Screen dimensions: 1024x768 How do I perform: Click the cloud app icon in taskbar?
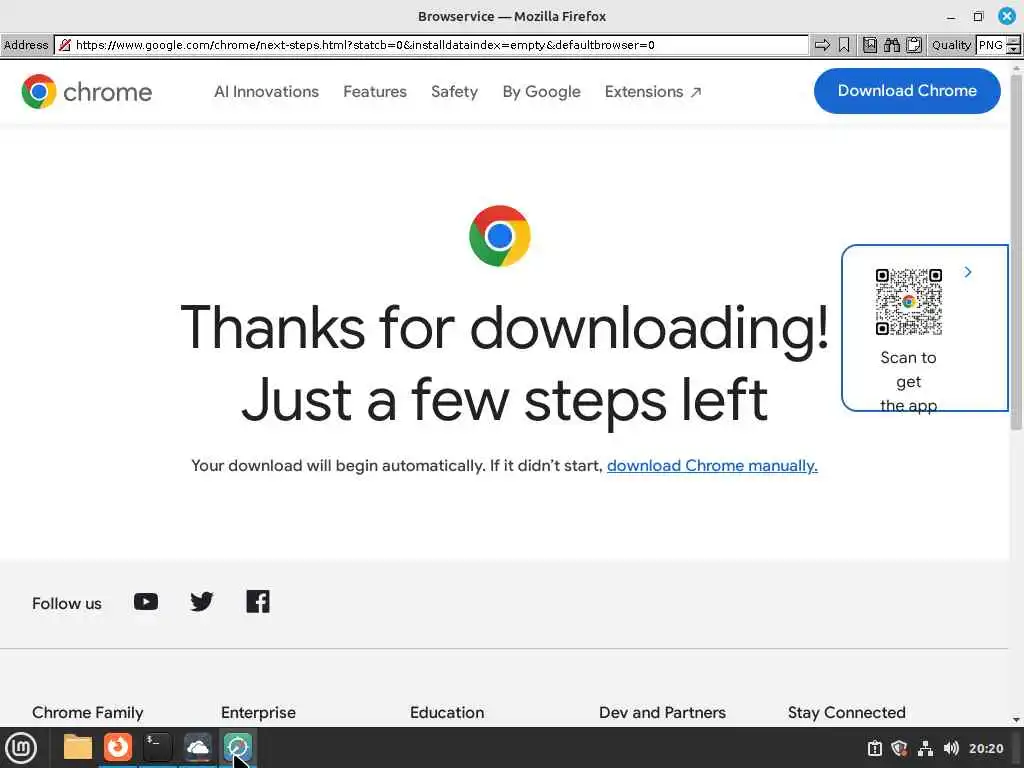tap(197, 748)
